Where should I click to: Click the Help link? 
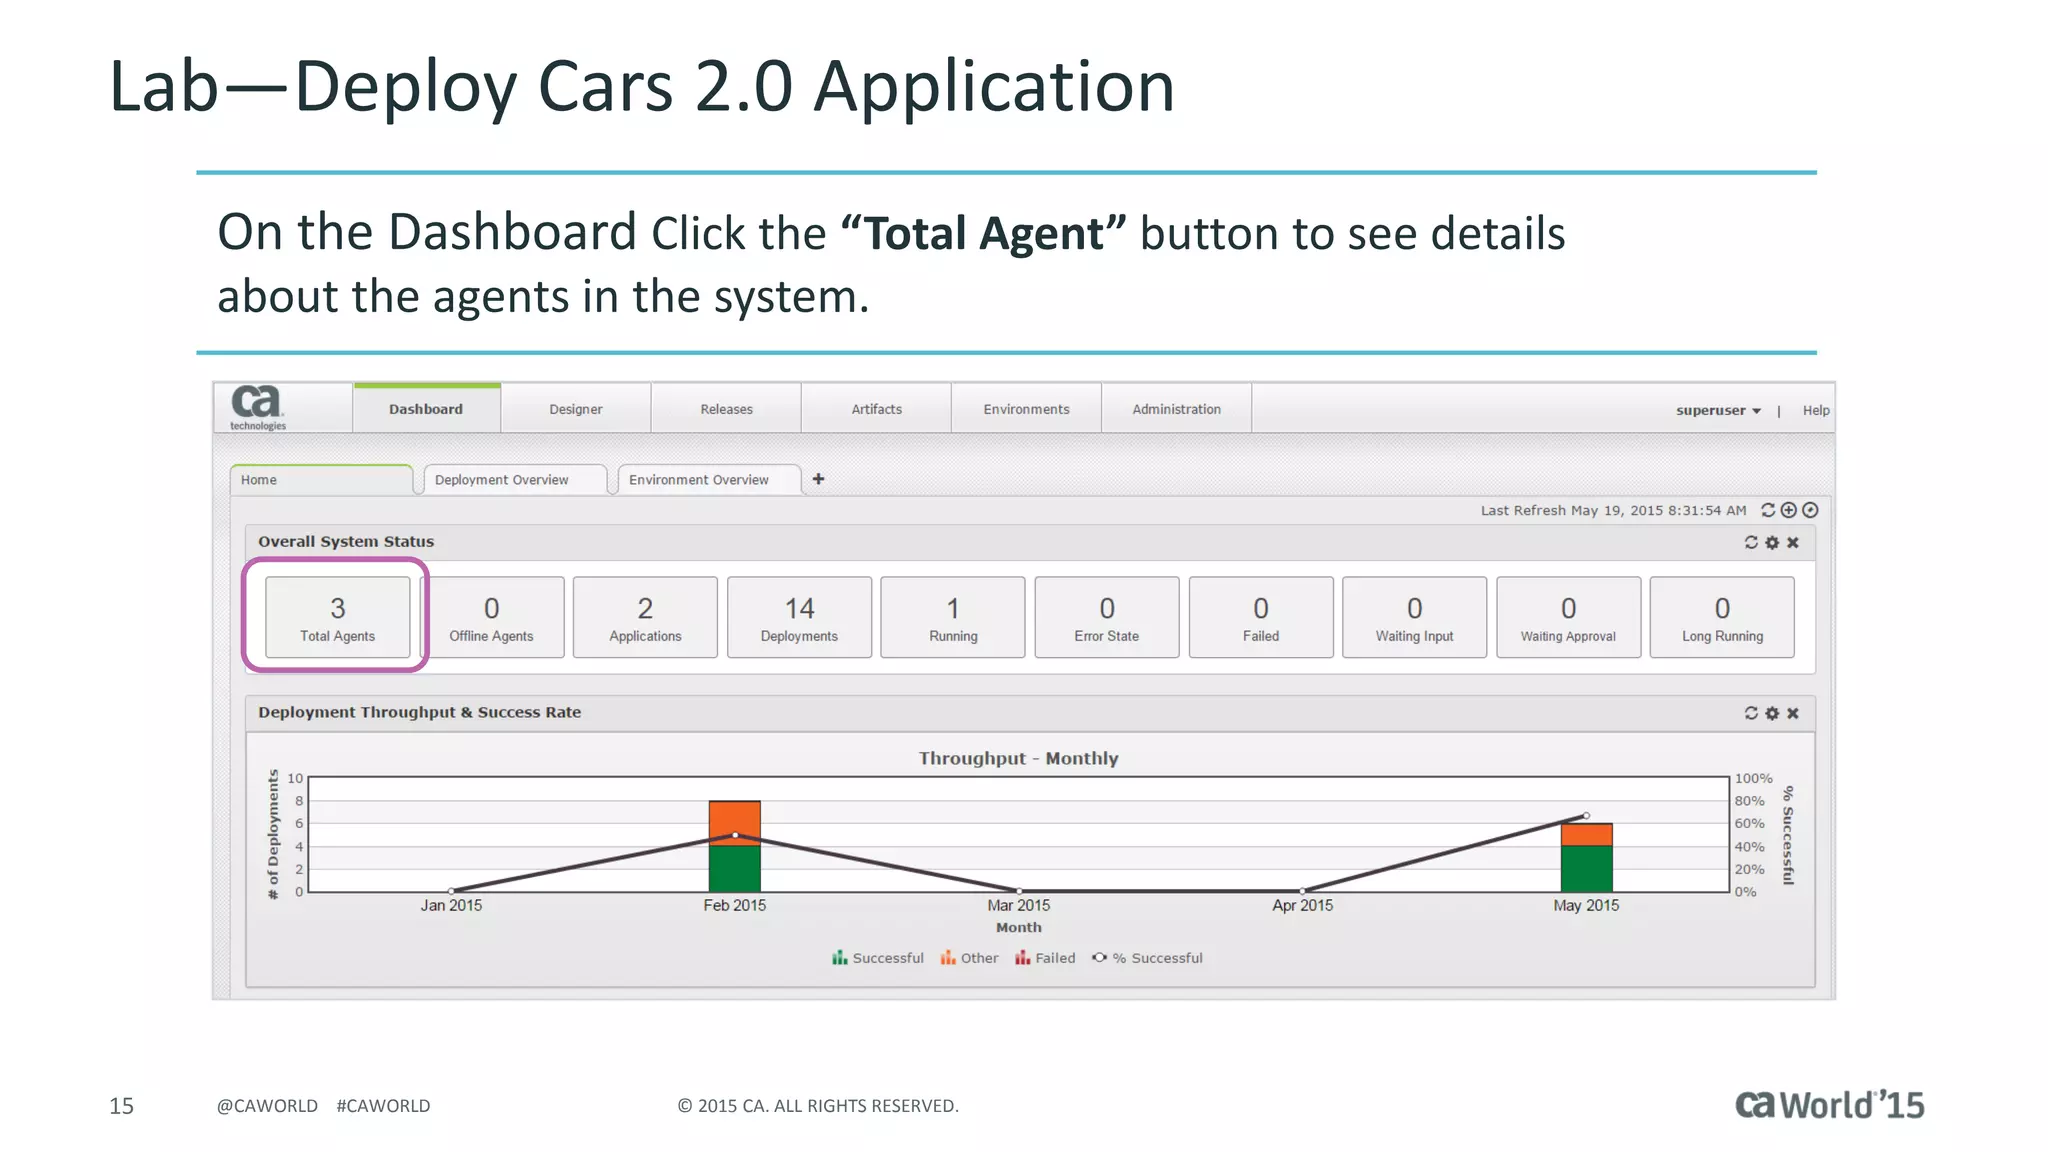[x=1816, y=410]
